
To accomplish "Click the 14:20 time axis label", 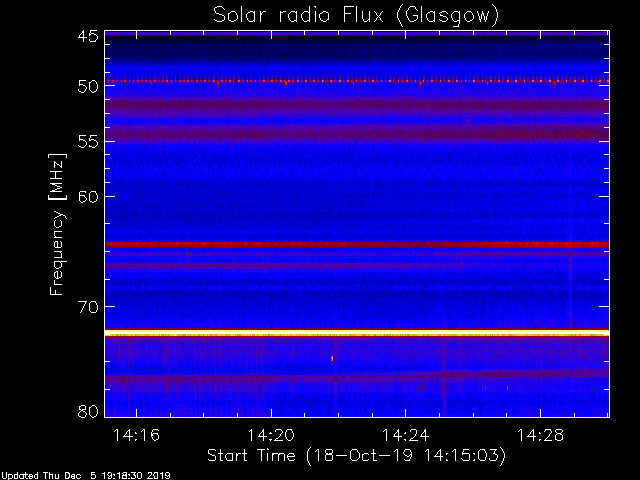I will [x=271, y=435].
